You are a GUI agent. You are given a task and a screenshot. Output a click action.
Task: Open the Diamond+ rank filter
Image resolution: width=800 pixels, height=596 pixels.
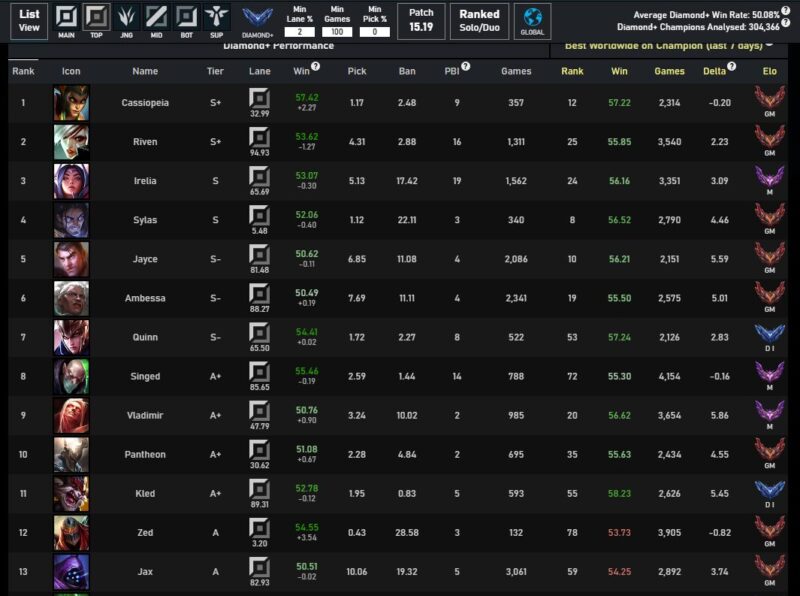tap(258, 20)
